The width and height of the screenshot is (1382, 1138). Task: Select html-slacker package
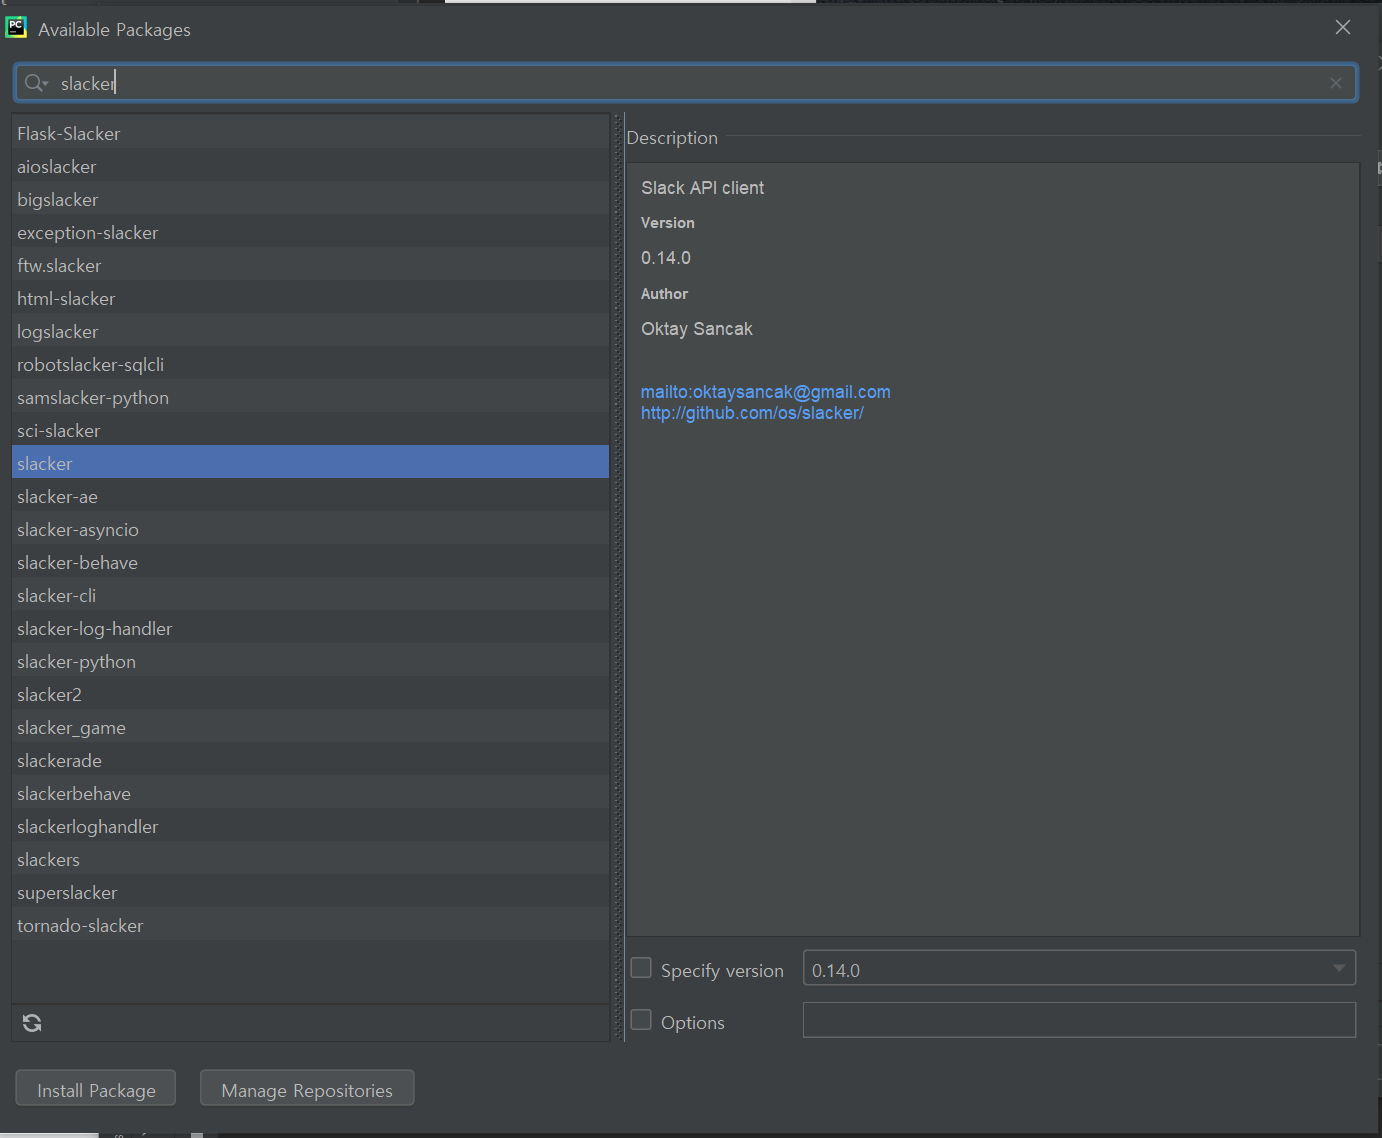[310, 298]
